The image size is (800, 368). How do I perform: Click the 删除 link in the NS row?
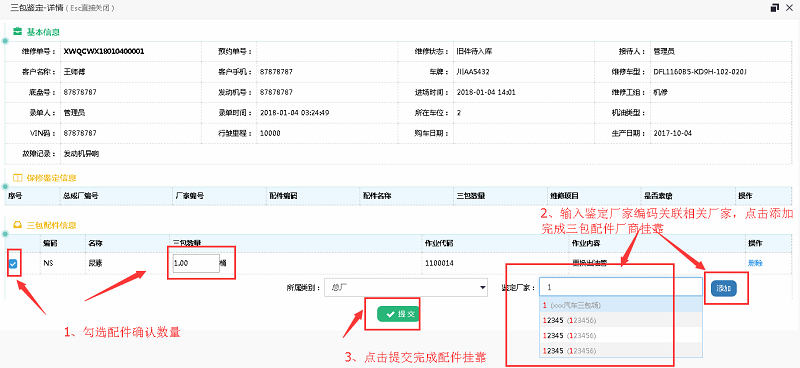[755, 263]
